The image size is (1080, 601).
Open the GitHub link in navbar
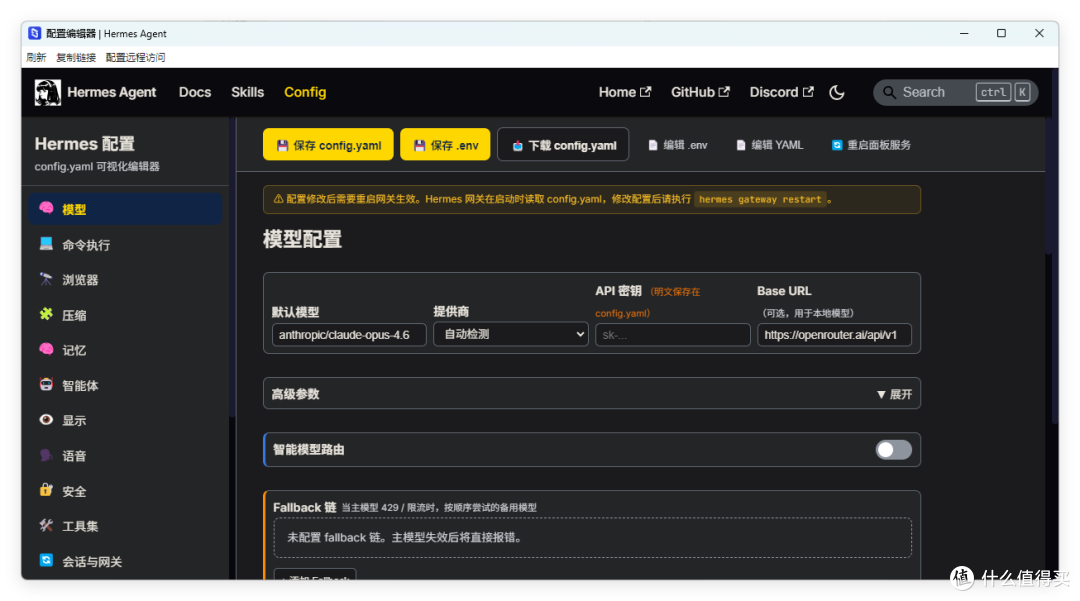tap(700, 92)
